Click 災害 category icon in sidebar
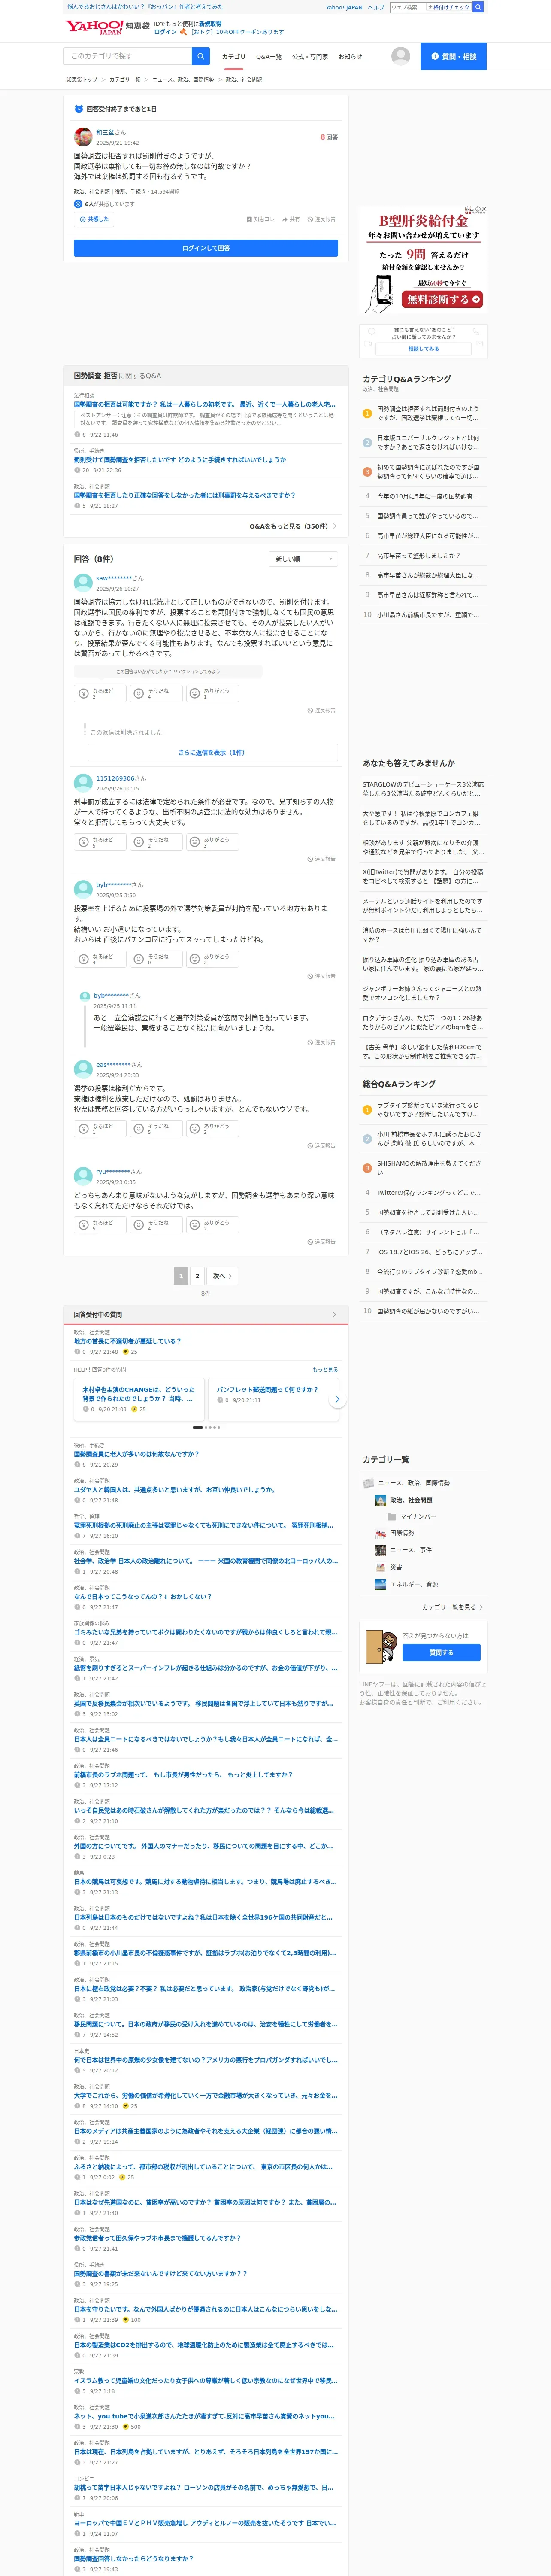The height and width of the screenshot is (2576, 551). [x=380, y=1567]
